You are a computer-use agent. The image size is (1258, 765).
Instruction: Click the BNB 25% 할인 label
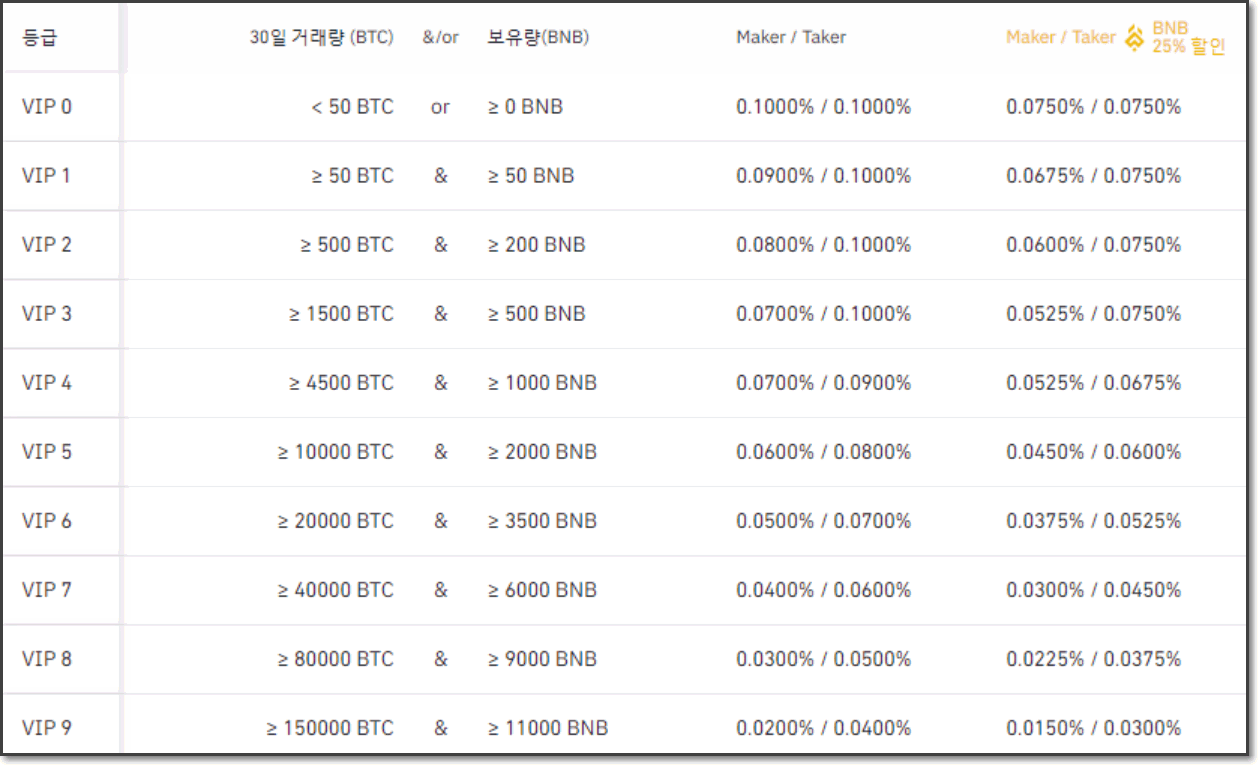[1188, 38]
